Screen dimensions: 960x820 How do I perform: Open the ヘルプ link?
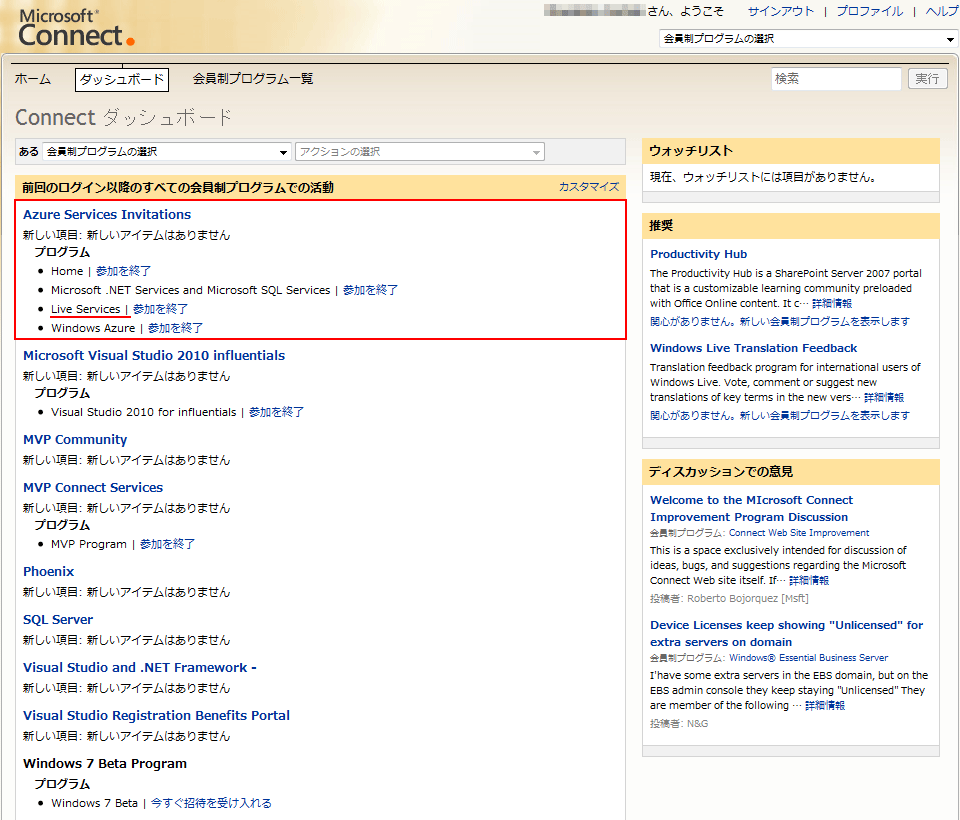click(x=942, y=11)
